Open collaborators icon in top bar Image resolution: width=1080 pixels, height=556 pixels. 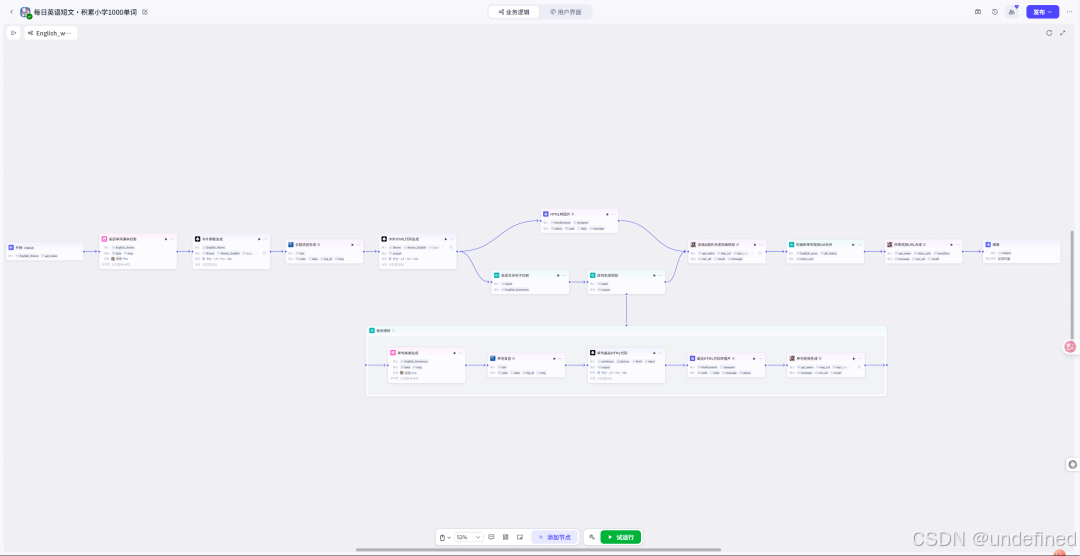click(1012, 12)
